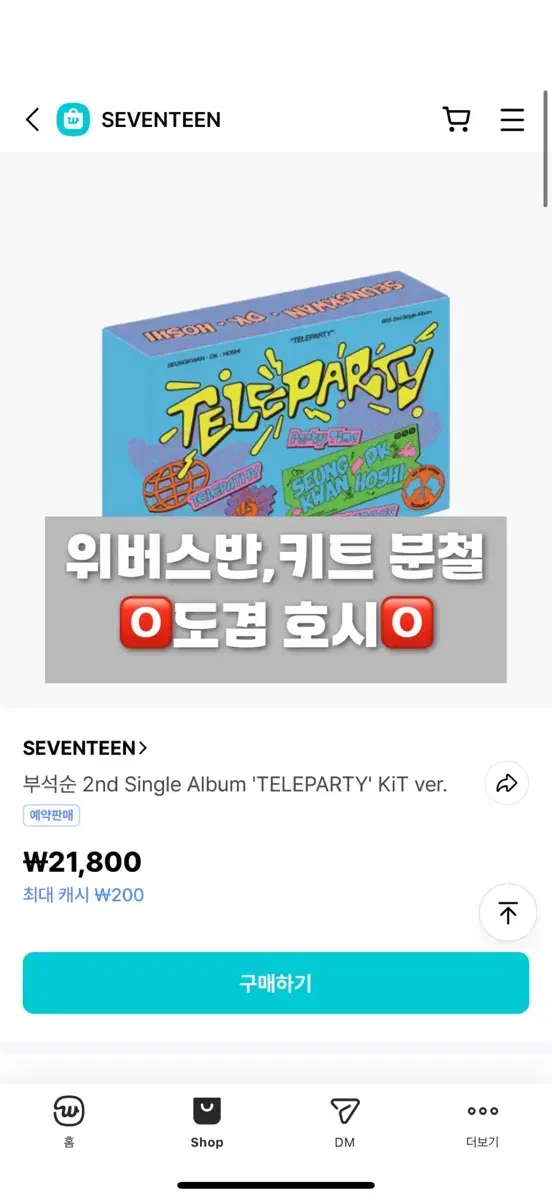Go back using the left arrow icon
The image size is (552, 1200).
[x=32, y=120]
